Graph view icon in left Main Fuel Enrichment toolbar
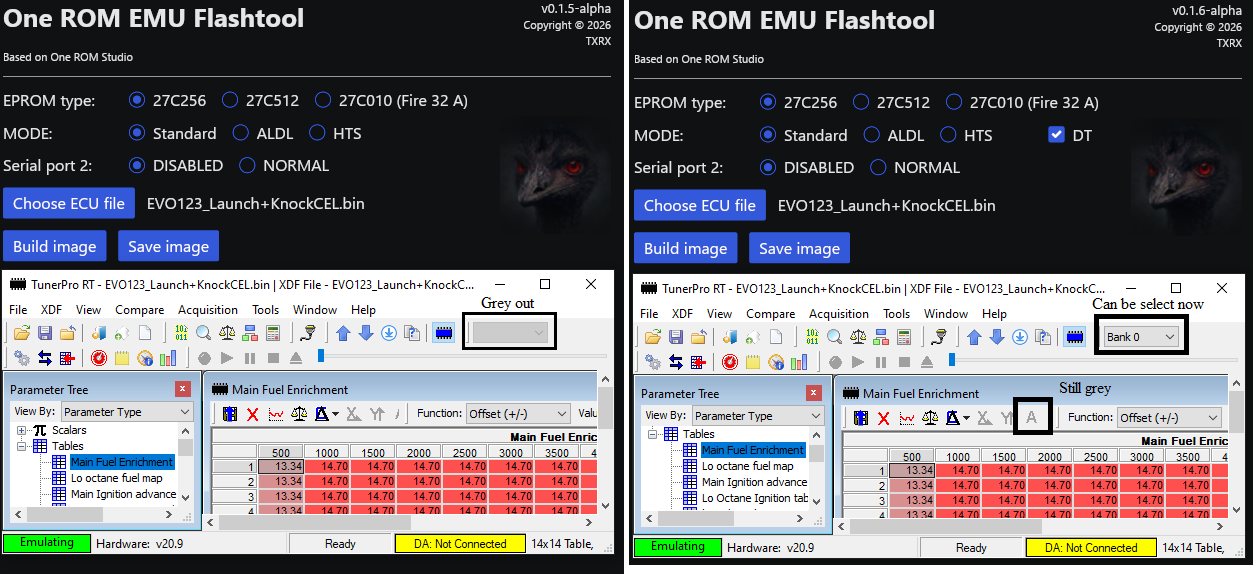The width and height of the screenshot is (1258, 574). (x=275, y=414)
